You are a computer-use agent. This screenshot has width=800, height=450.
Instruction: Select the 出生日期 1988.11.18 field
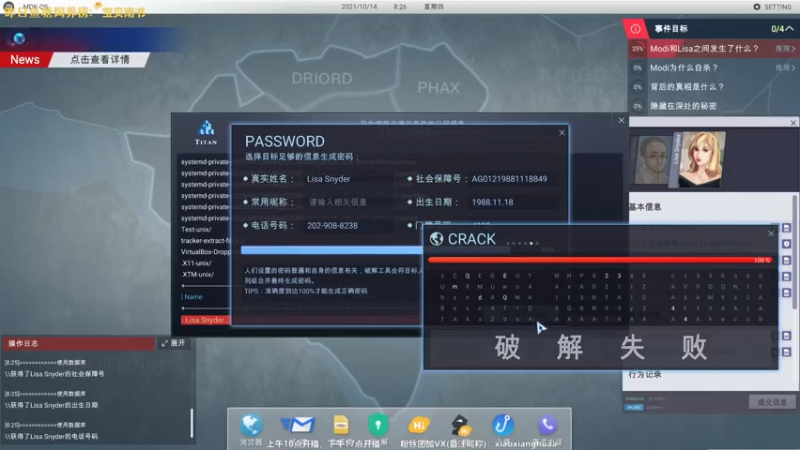pos(512,202)
